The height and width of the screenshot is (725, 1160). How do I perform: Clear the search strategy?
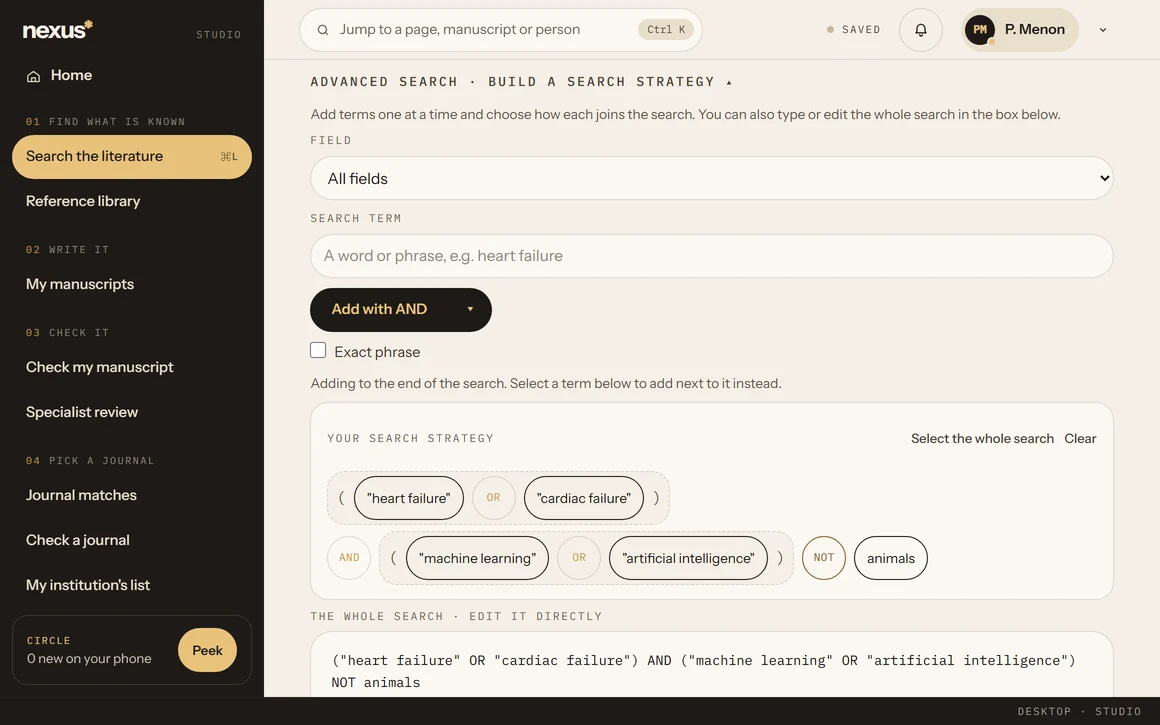coord(1080,439)
